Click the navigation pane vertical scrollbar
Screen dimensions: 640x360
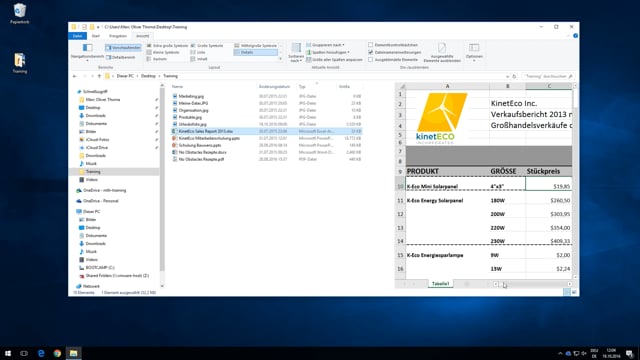tap(162, 186)
